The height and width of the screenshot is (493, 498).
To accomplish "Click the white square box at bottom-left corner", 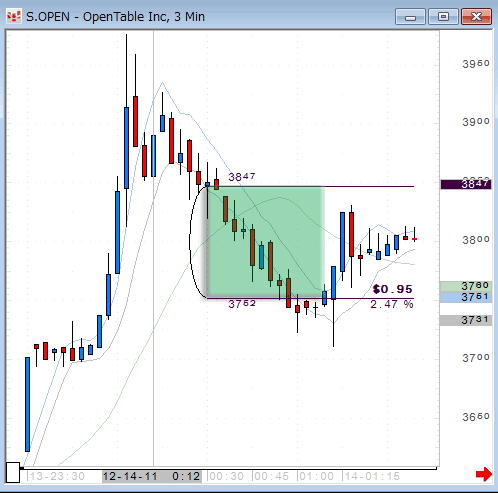I will 13,472.
